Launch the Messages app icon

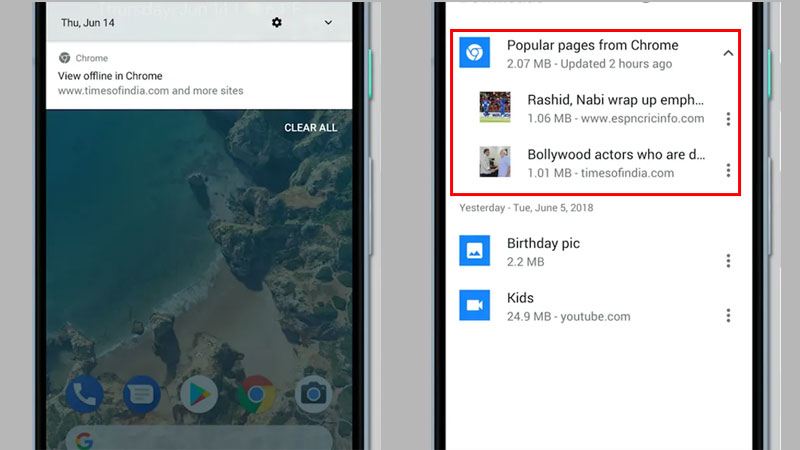coord(142,394)
